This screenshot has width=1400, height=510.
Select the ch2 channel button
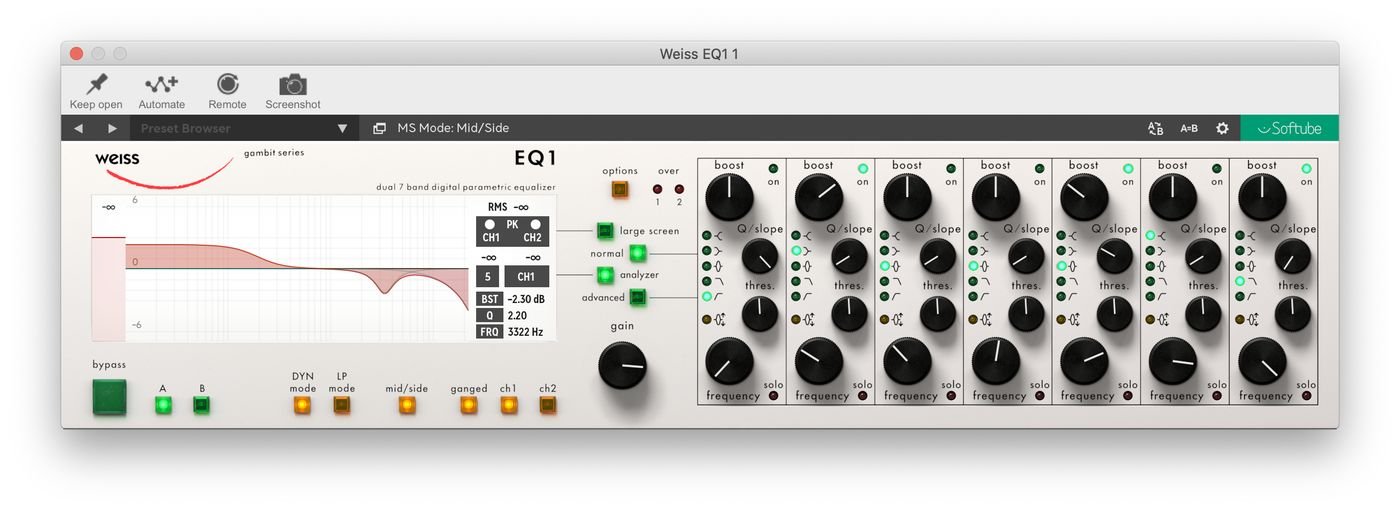tap(548, 405)
